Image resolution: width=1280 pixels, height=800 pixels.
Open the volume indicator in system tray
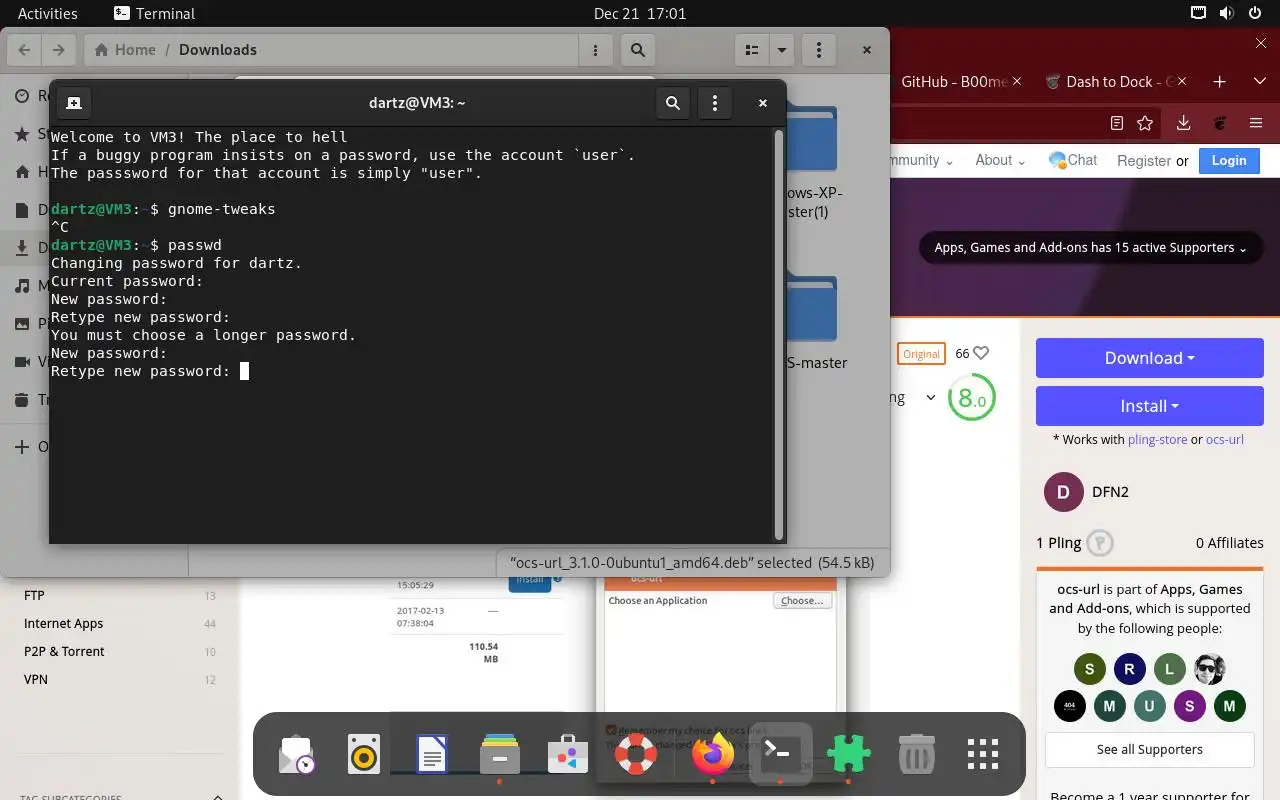coord(1226,13)
